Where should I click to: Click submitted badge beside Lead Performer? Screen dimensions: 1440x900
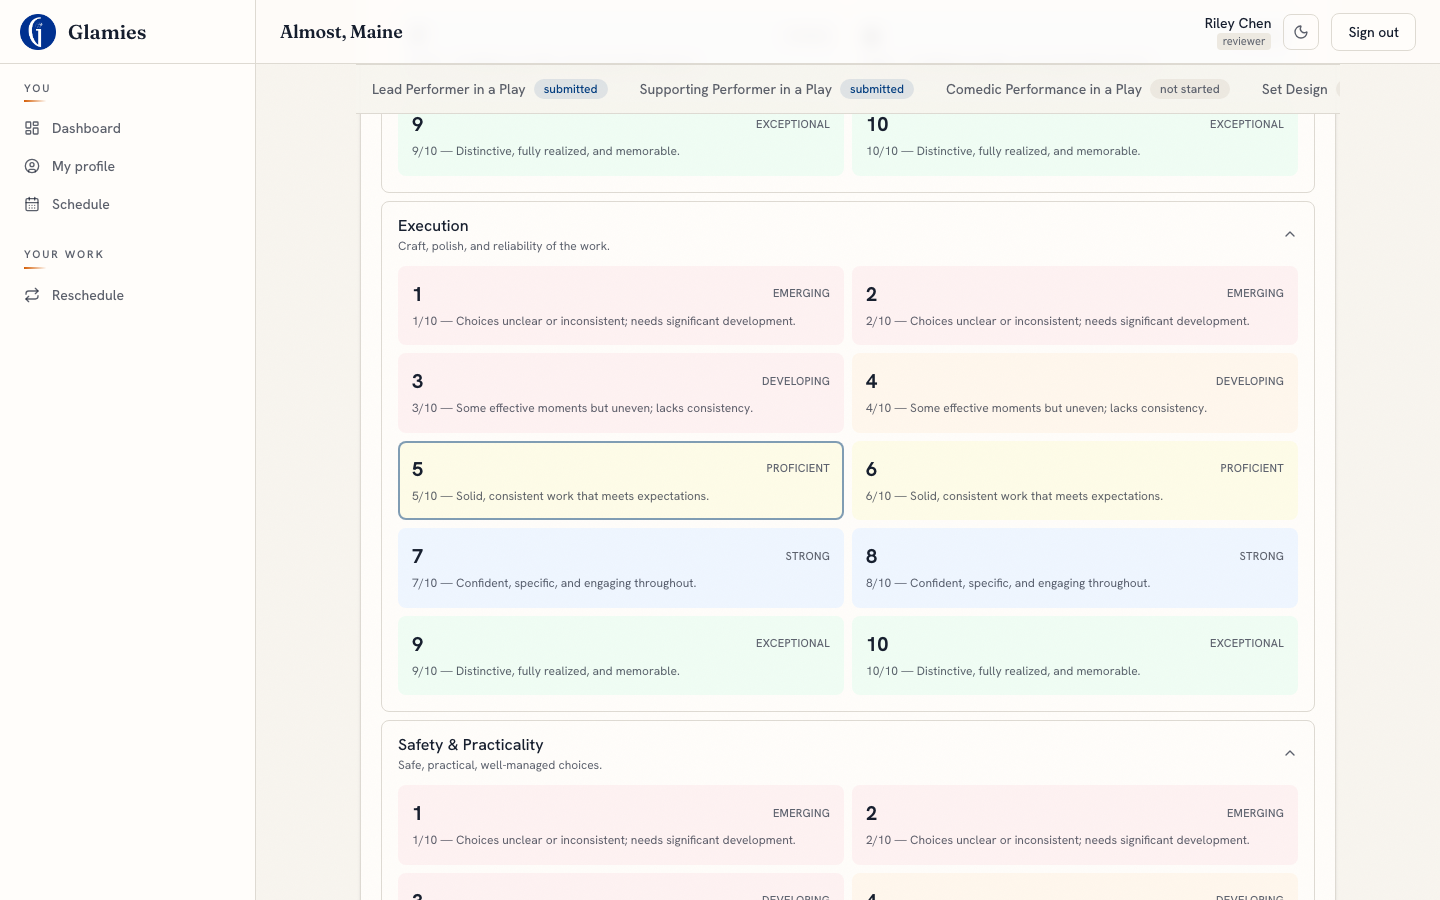[570, 89]
